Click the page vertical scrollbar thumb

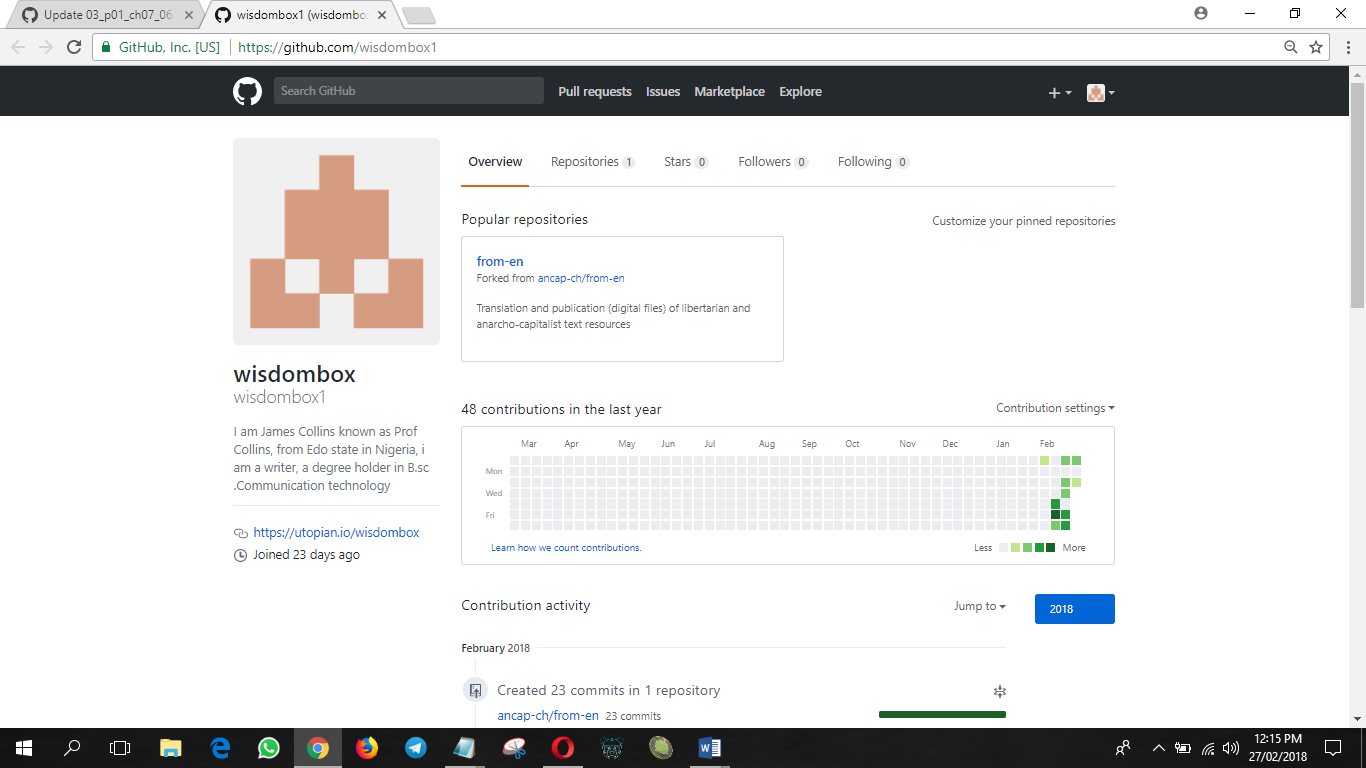pyautogui.click(x=1357, y=196)
